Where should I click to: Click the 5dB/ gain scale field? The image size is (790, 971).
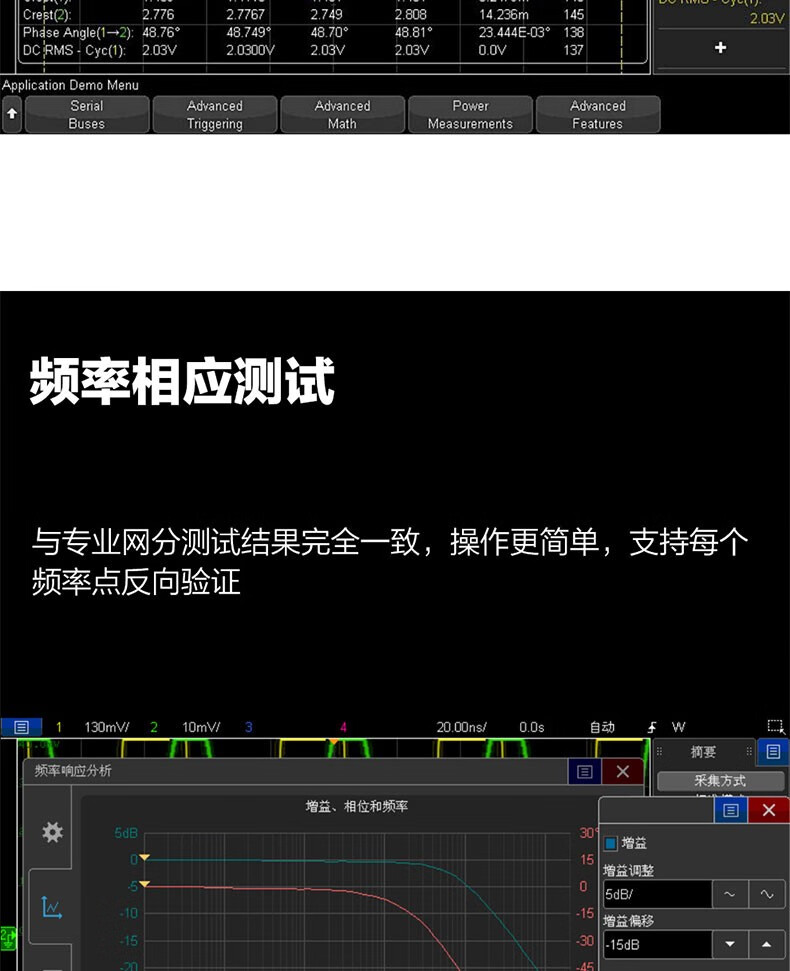656,894
